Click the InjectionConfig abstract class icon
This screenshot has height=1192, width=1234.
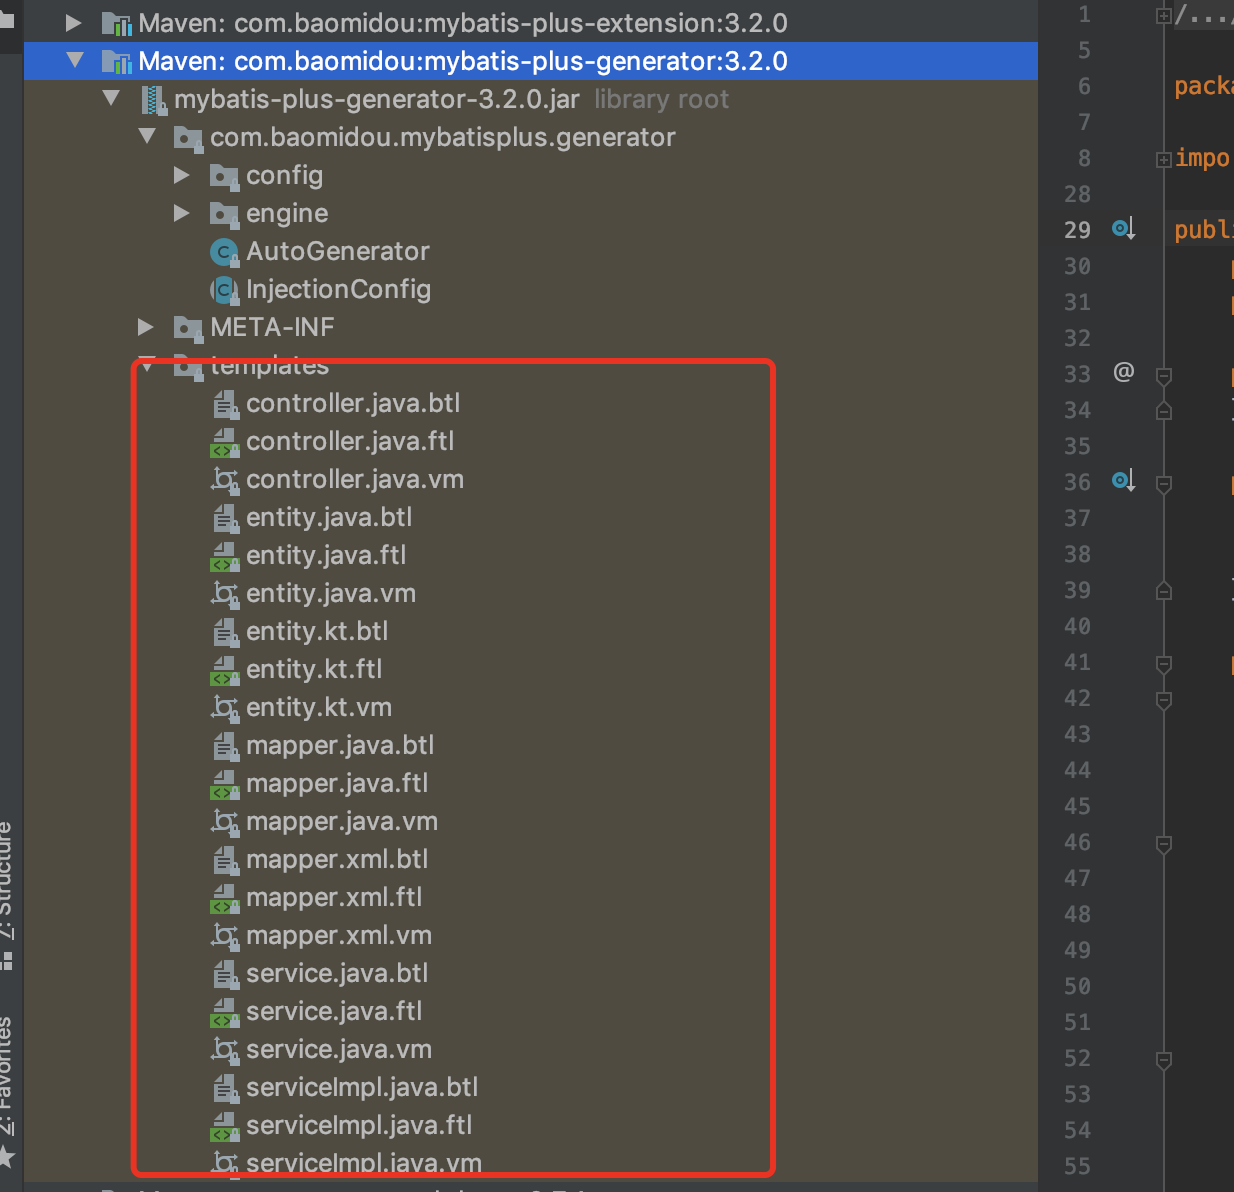click(x=224, y=289)
